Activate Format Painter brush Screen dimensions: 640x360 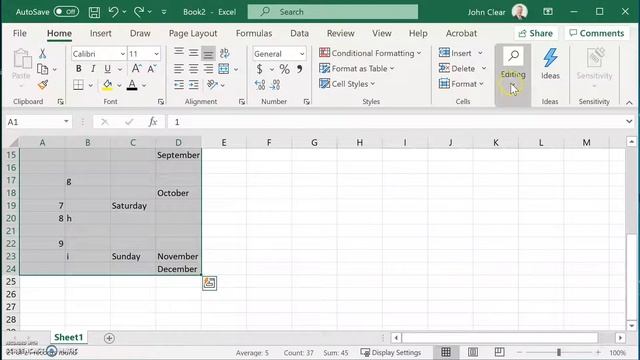pos(42,85)
